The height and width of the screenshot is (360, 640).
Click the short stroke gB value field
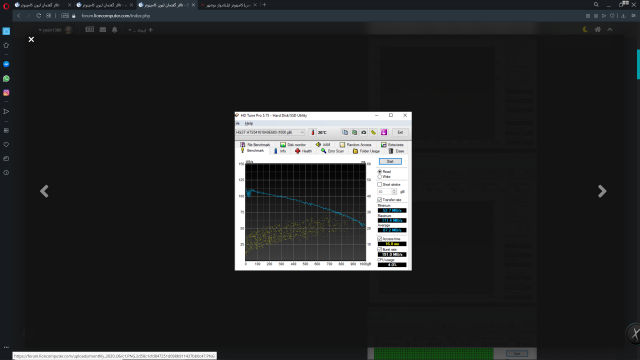point(384,191)
